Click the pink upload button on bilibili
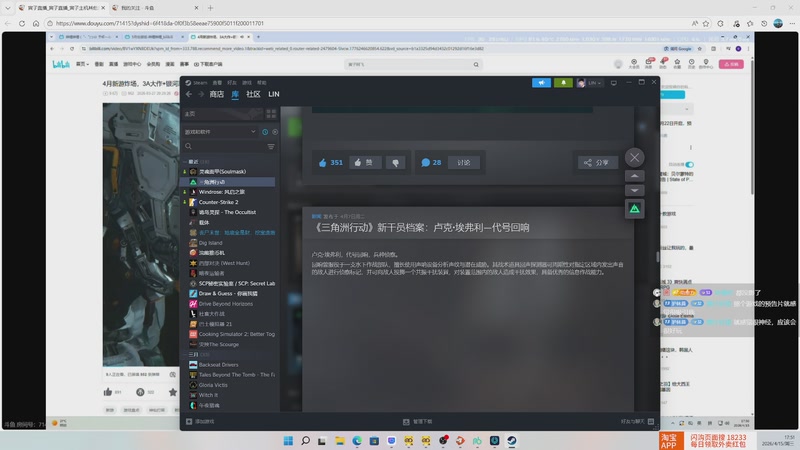 (731, 64)
